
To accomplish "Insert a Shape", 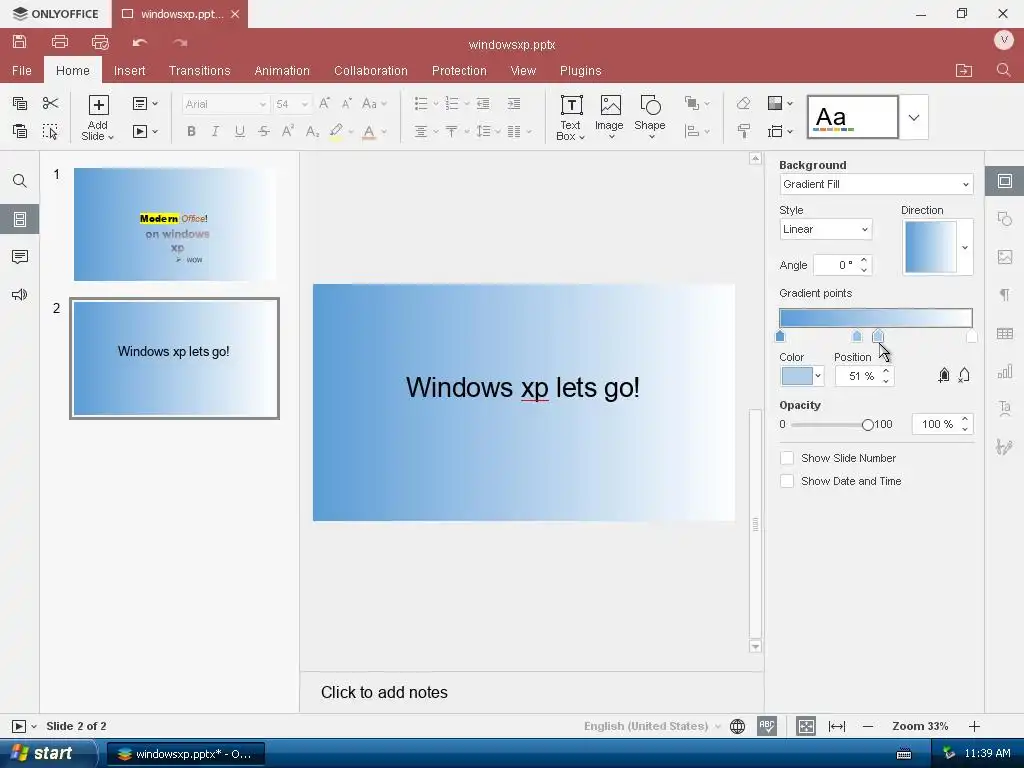I will pos(650,118).
